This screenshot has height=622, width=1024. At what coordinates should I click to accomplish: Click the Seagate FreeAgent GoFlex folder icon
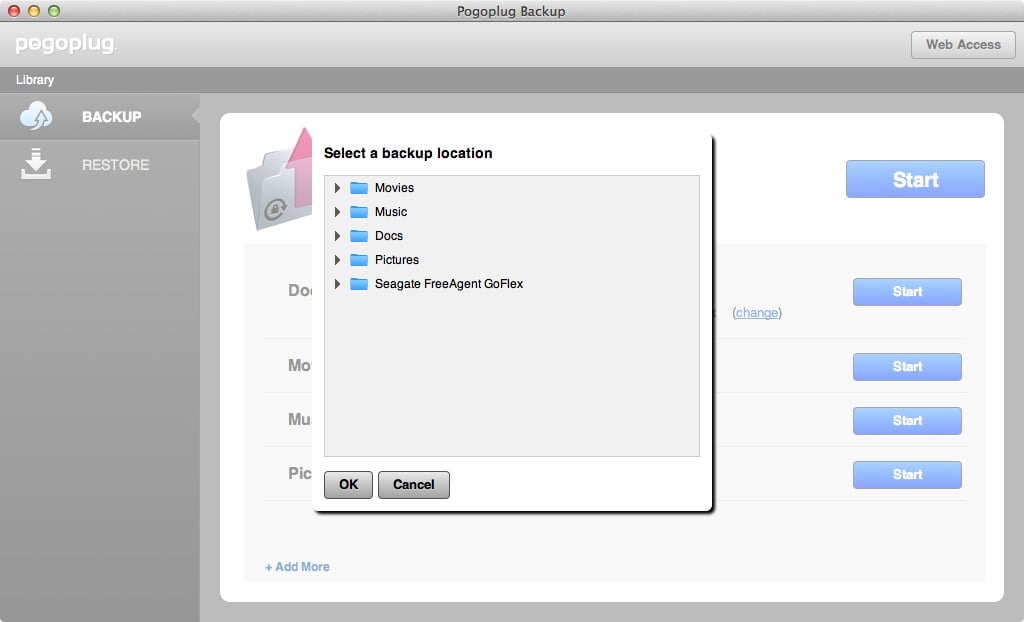pyautogui.click(x=359, y=284)
